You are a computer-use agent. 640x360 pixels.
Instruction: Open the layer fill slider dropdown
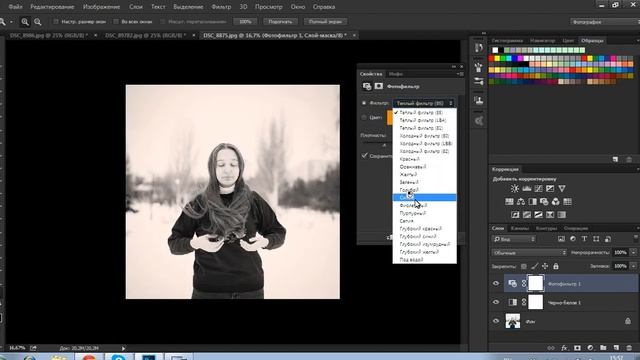tap(633, 266)
